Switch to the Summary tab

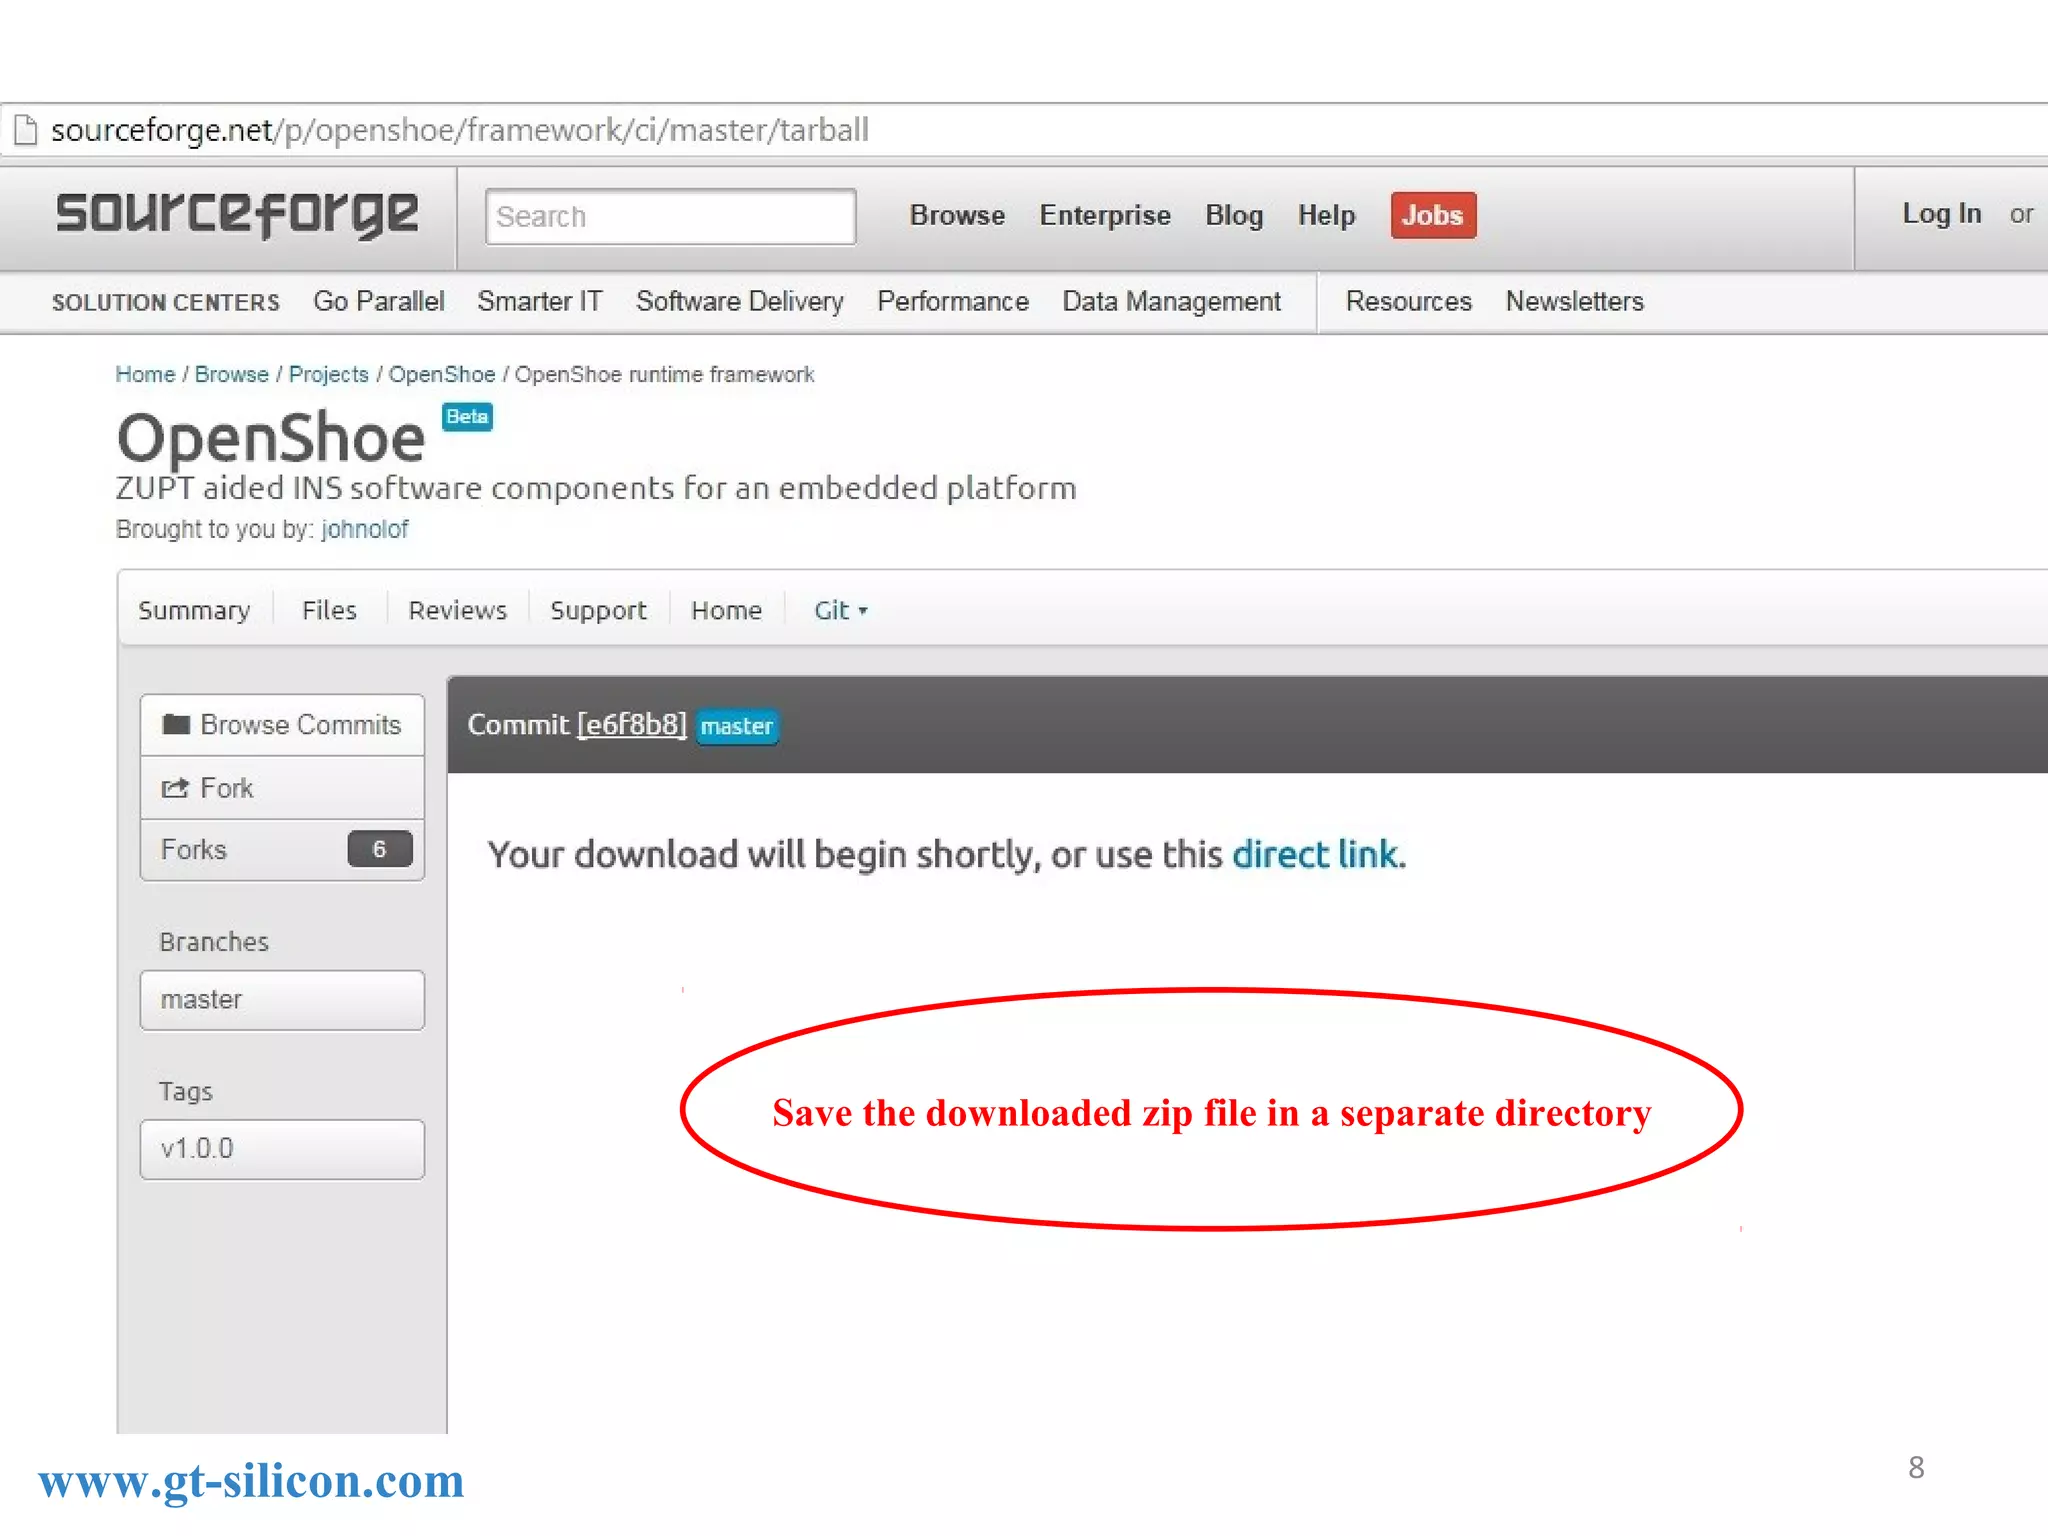coord(194,610)
